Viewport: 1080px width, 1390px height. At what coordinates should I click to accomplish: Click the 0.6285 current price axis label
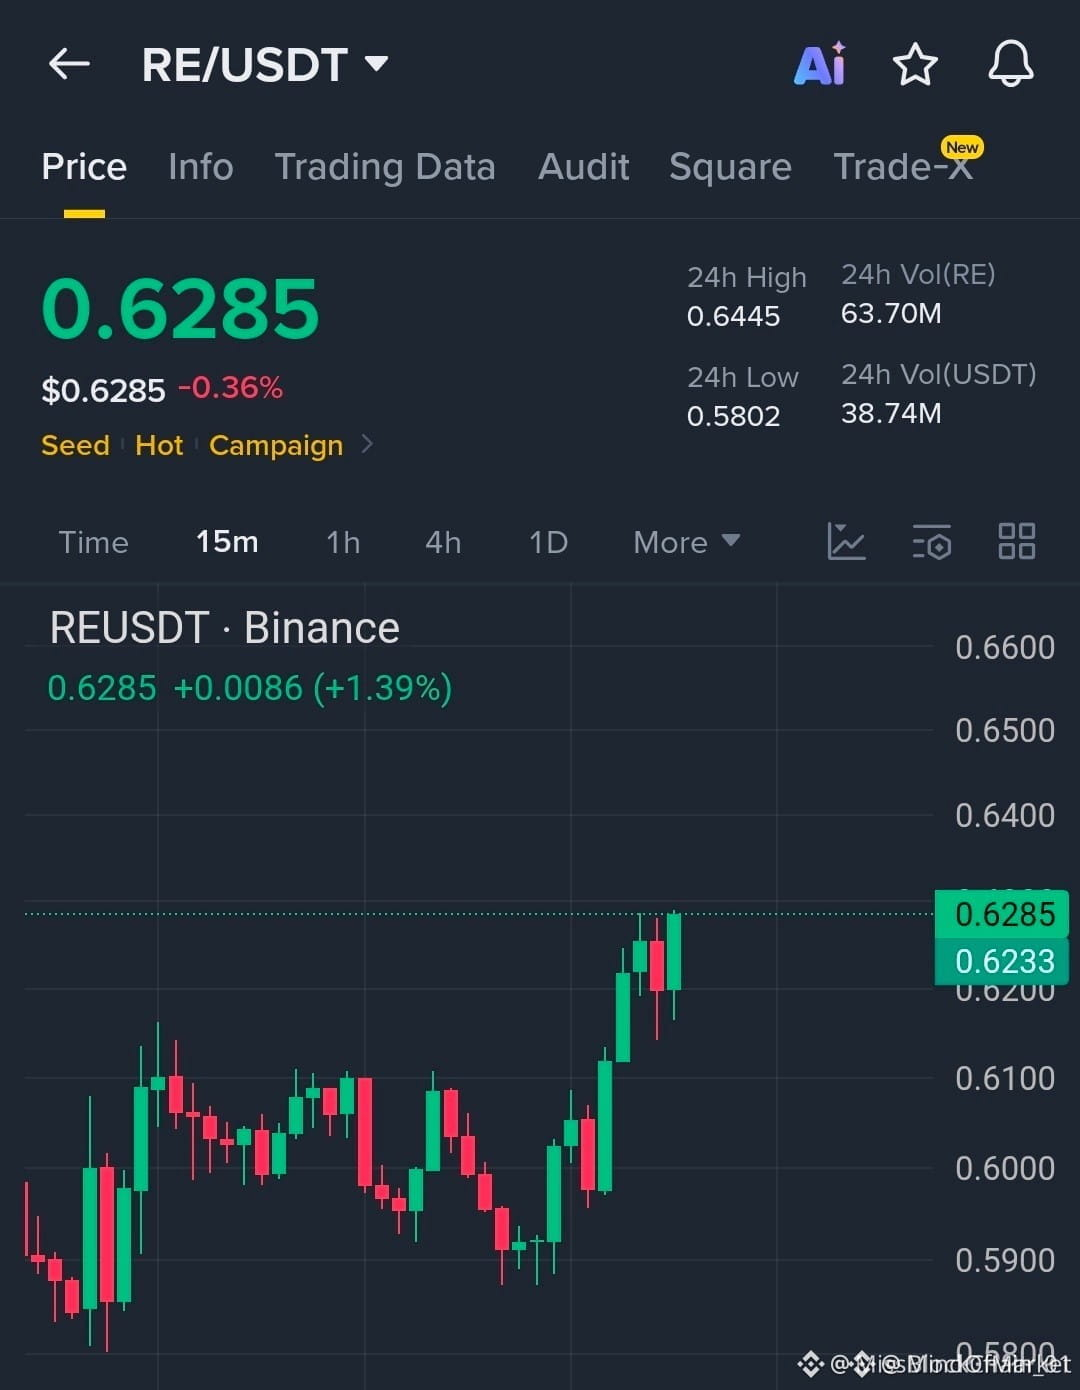[1002, 914]
